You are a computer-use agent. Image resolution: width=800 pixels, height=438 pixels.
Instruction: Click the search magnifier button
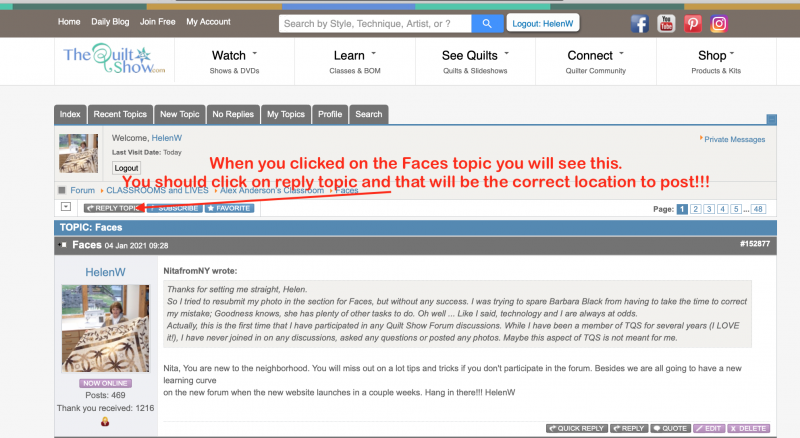tap(487, 23)
